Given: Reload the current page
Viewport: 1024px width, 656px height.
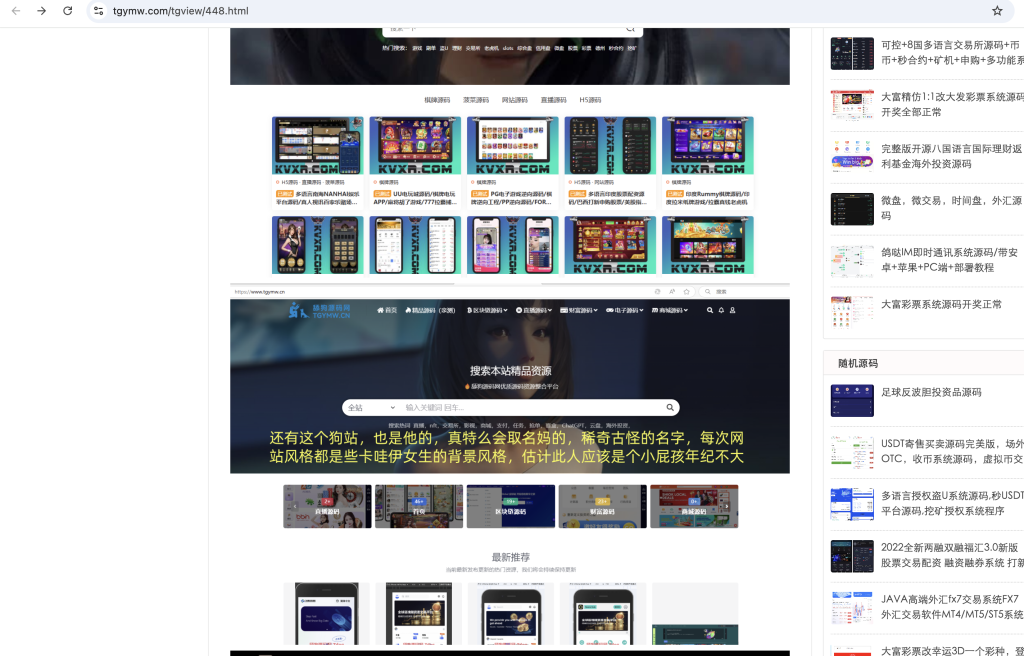Looking at the screenshot, I should [67, 11].
